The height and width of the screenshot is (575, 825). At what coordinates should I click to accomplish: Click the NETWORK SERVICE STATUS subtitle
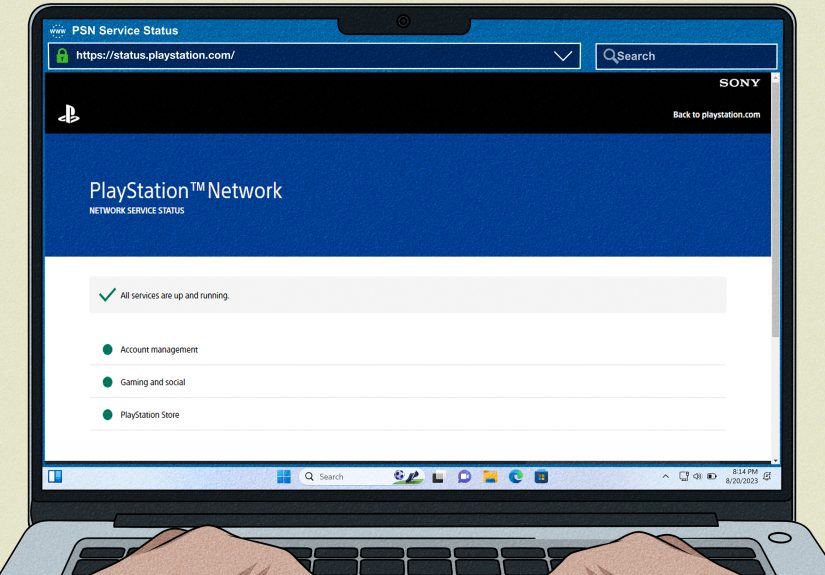point(137,210)
